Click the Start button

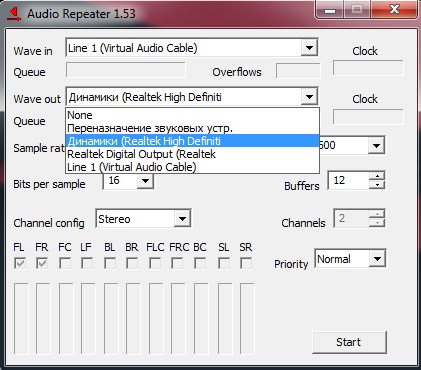tap(349, 342)
